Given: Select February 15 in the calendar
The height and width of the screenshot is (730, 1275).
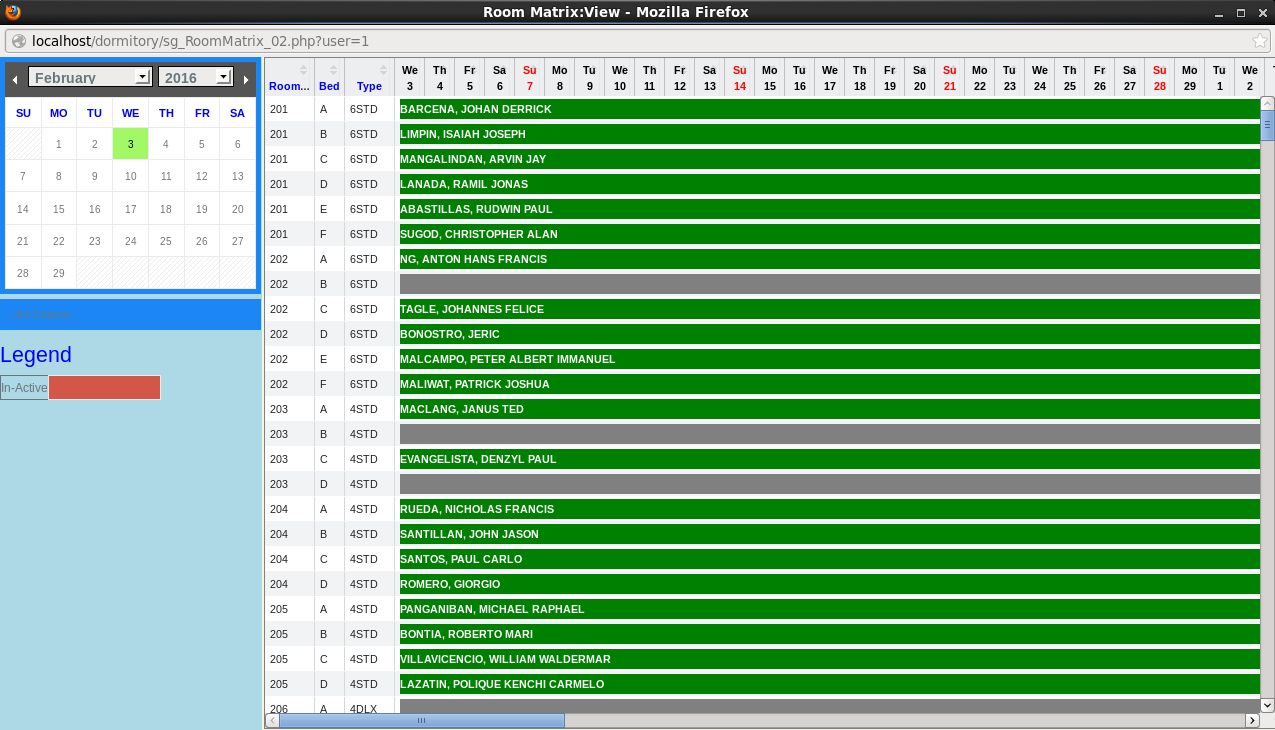Looking at the screenshot, I should [59, 209].
